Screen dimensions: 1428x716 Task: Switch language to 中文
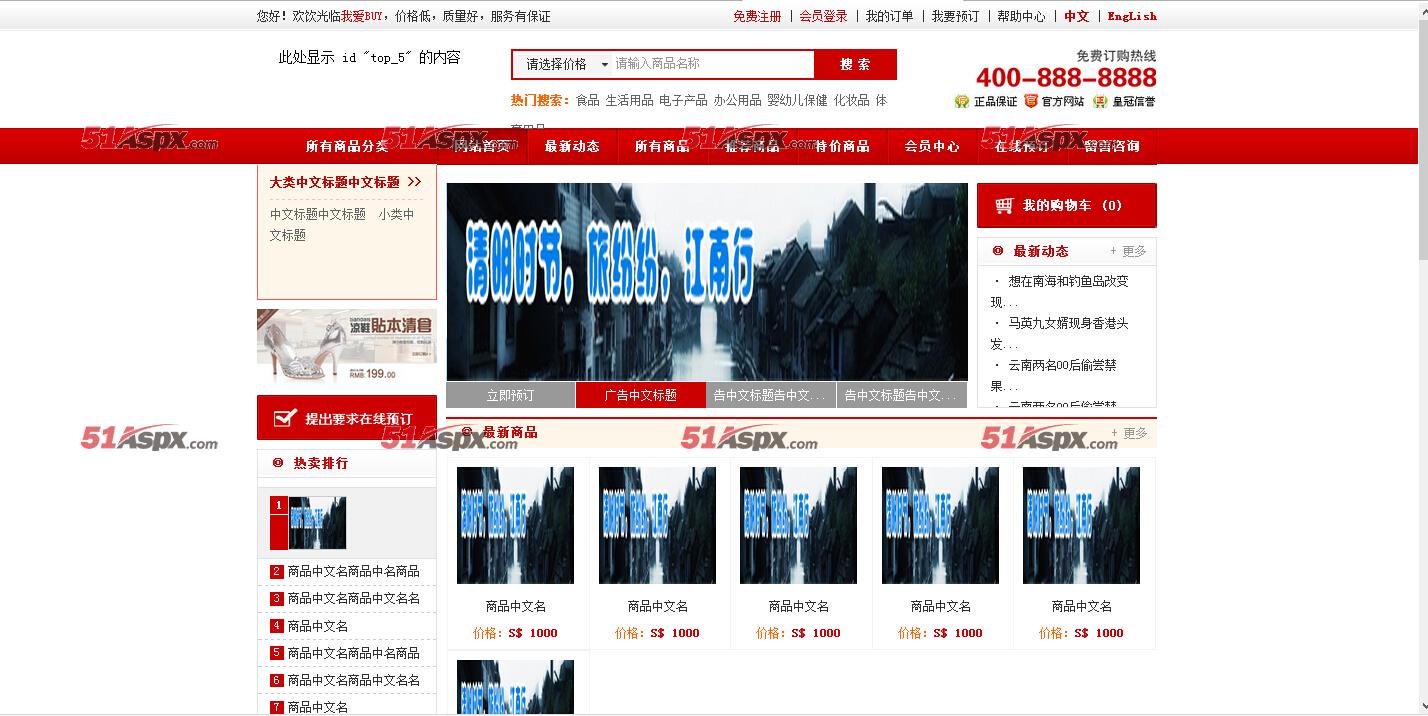pos(1077,16)
